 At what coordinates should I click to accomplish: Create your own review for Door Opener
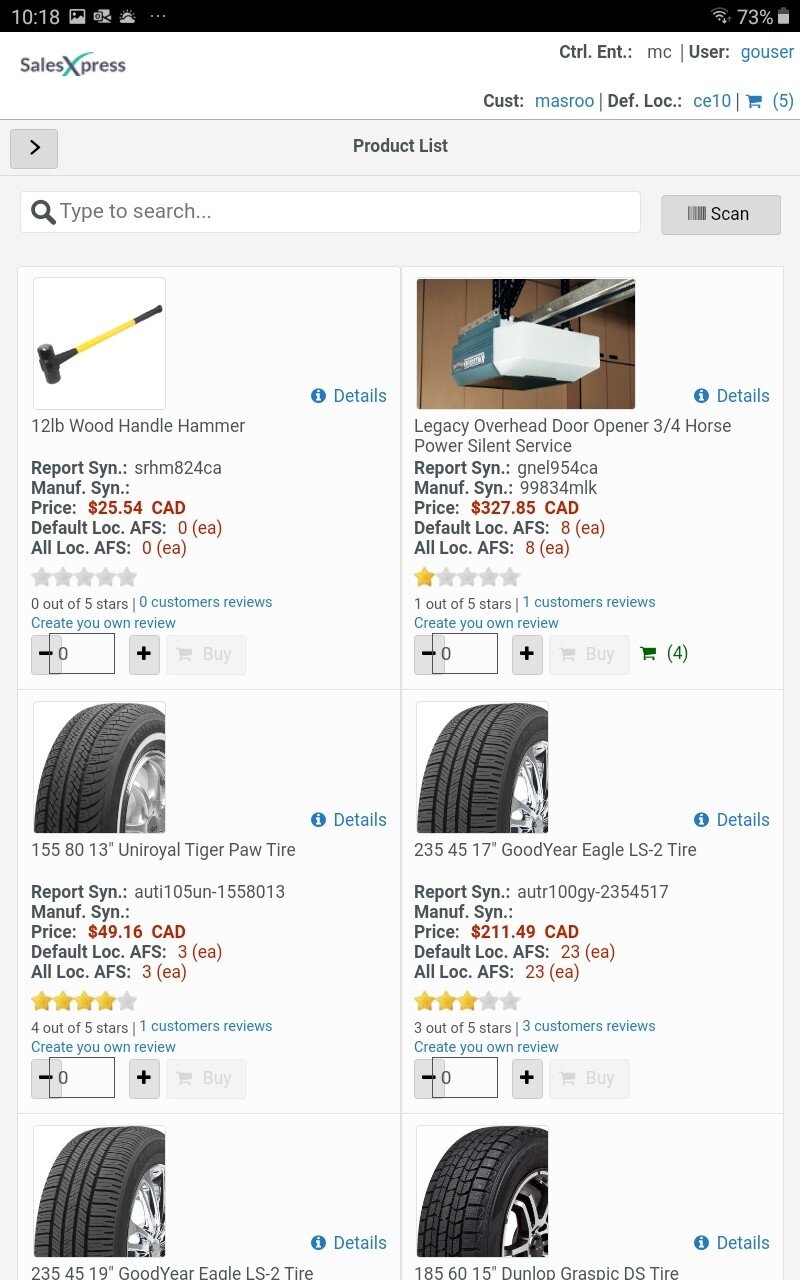pyautogui.click(x=486, y=623)
